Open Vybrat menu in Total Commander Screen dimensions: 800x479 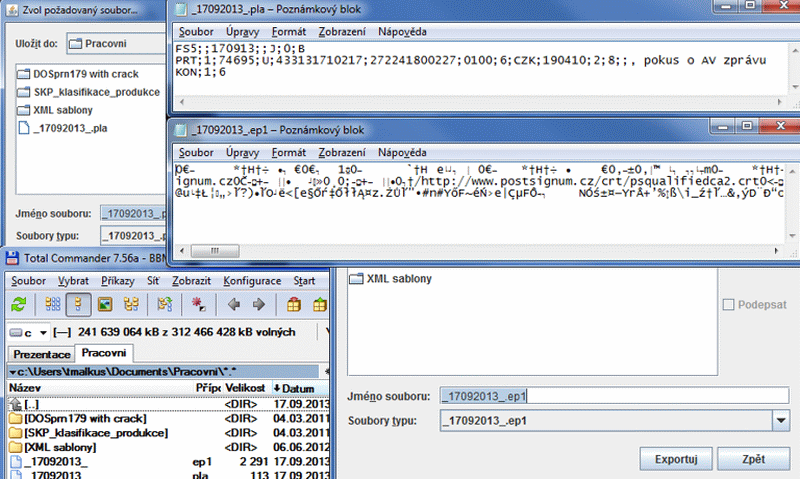pos(73,281)
